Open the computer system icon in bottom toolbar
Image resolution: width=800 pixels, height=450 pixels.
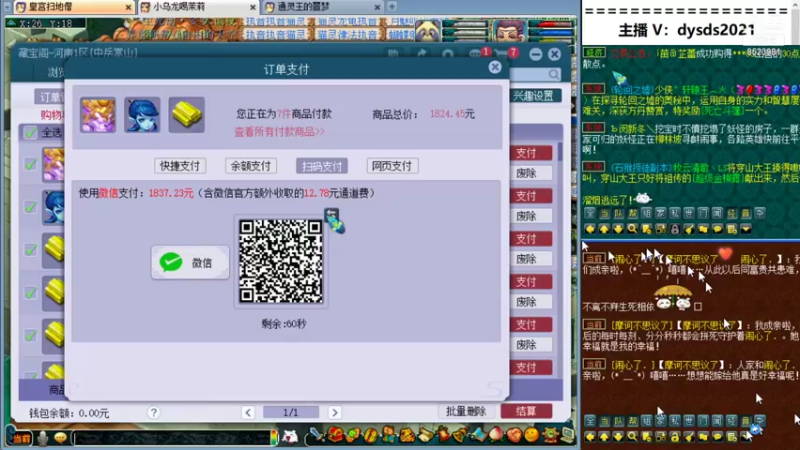567,435
